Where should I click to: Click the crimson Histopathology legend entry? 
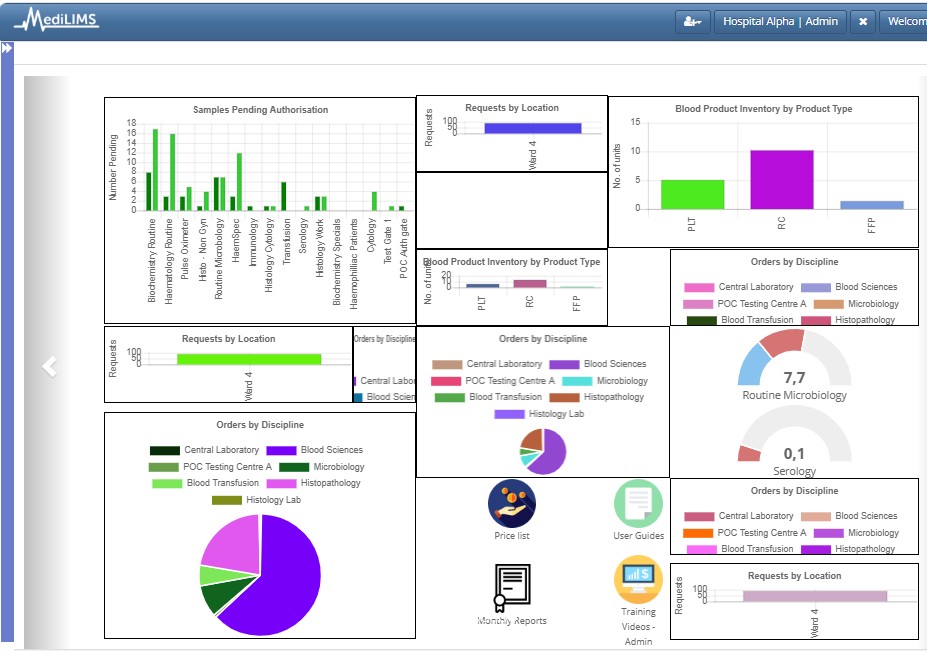pyautogui.click(x=848, y=320)
